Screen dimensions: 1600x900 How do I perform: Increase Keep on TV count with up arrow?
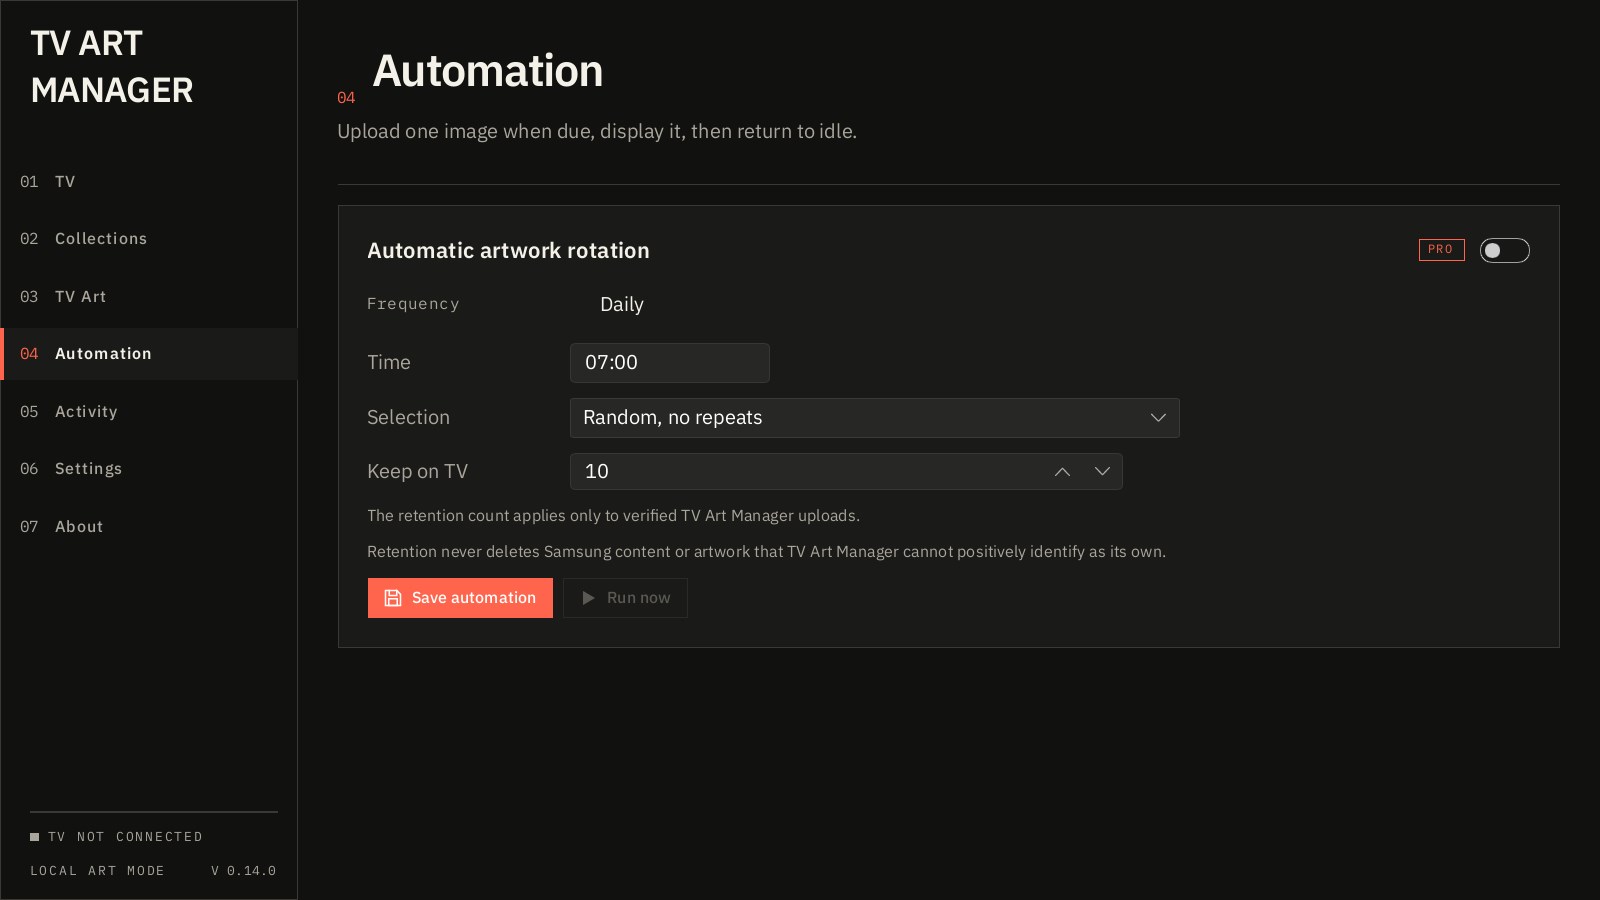(1062, 472)
